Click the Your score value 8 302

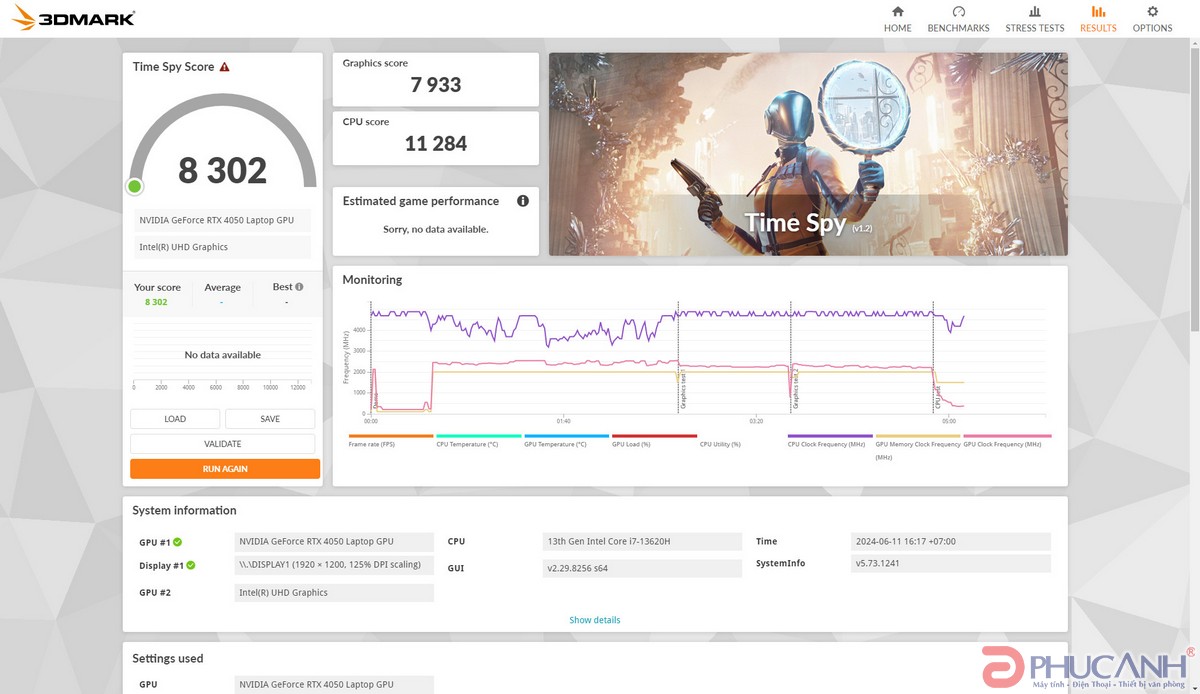tap(156, 302)
